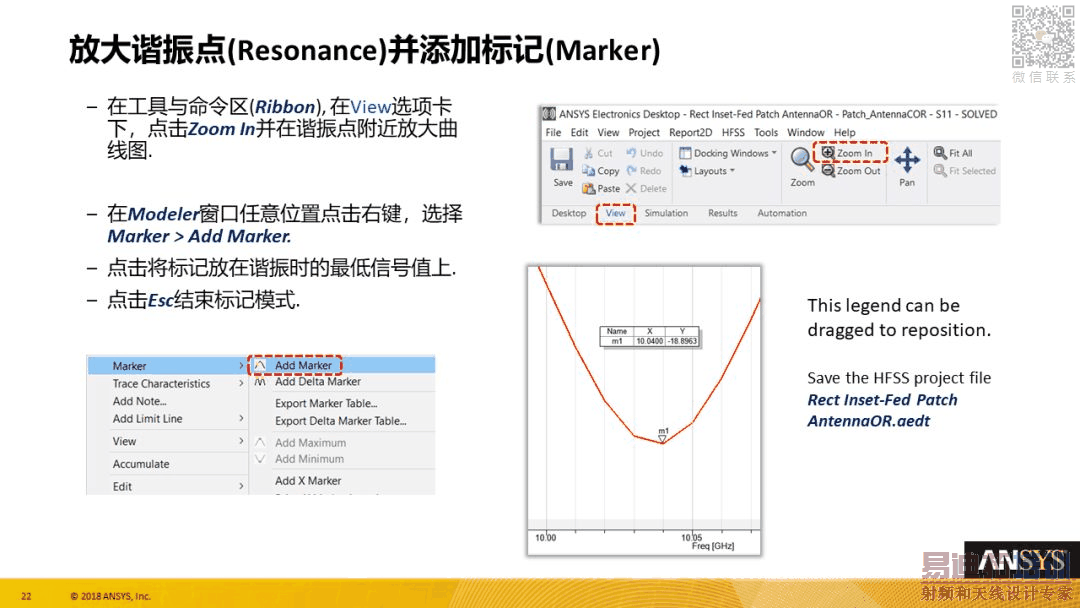The width and height of the screenshot is (1080, 608).
Task: Click the Delete X icon
Action: point(631,188)
